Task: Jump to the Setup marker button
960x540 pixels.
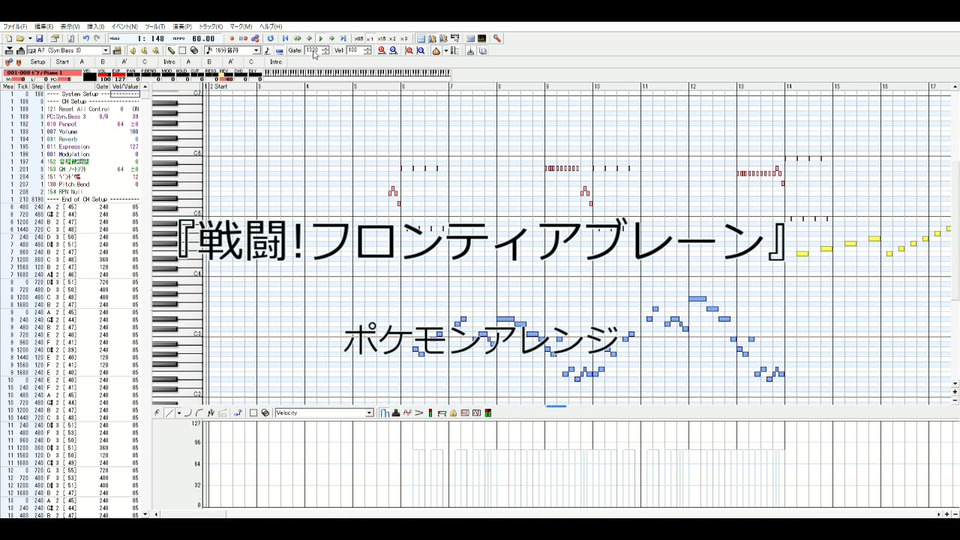Action: [x=38, y=62]
